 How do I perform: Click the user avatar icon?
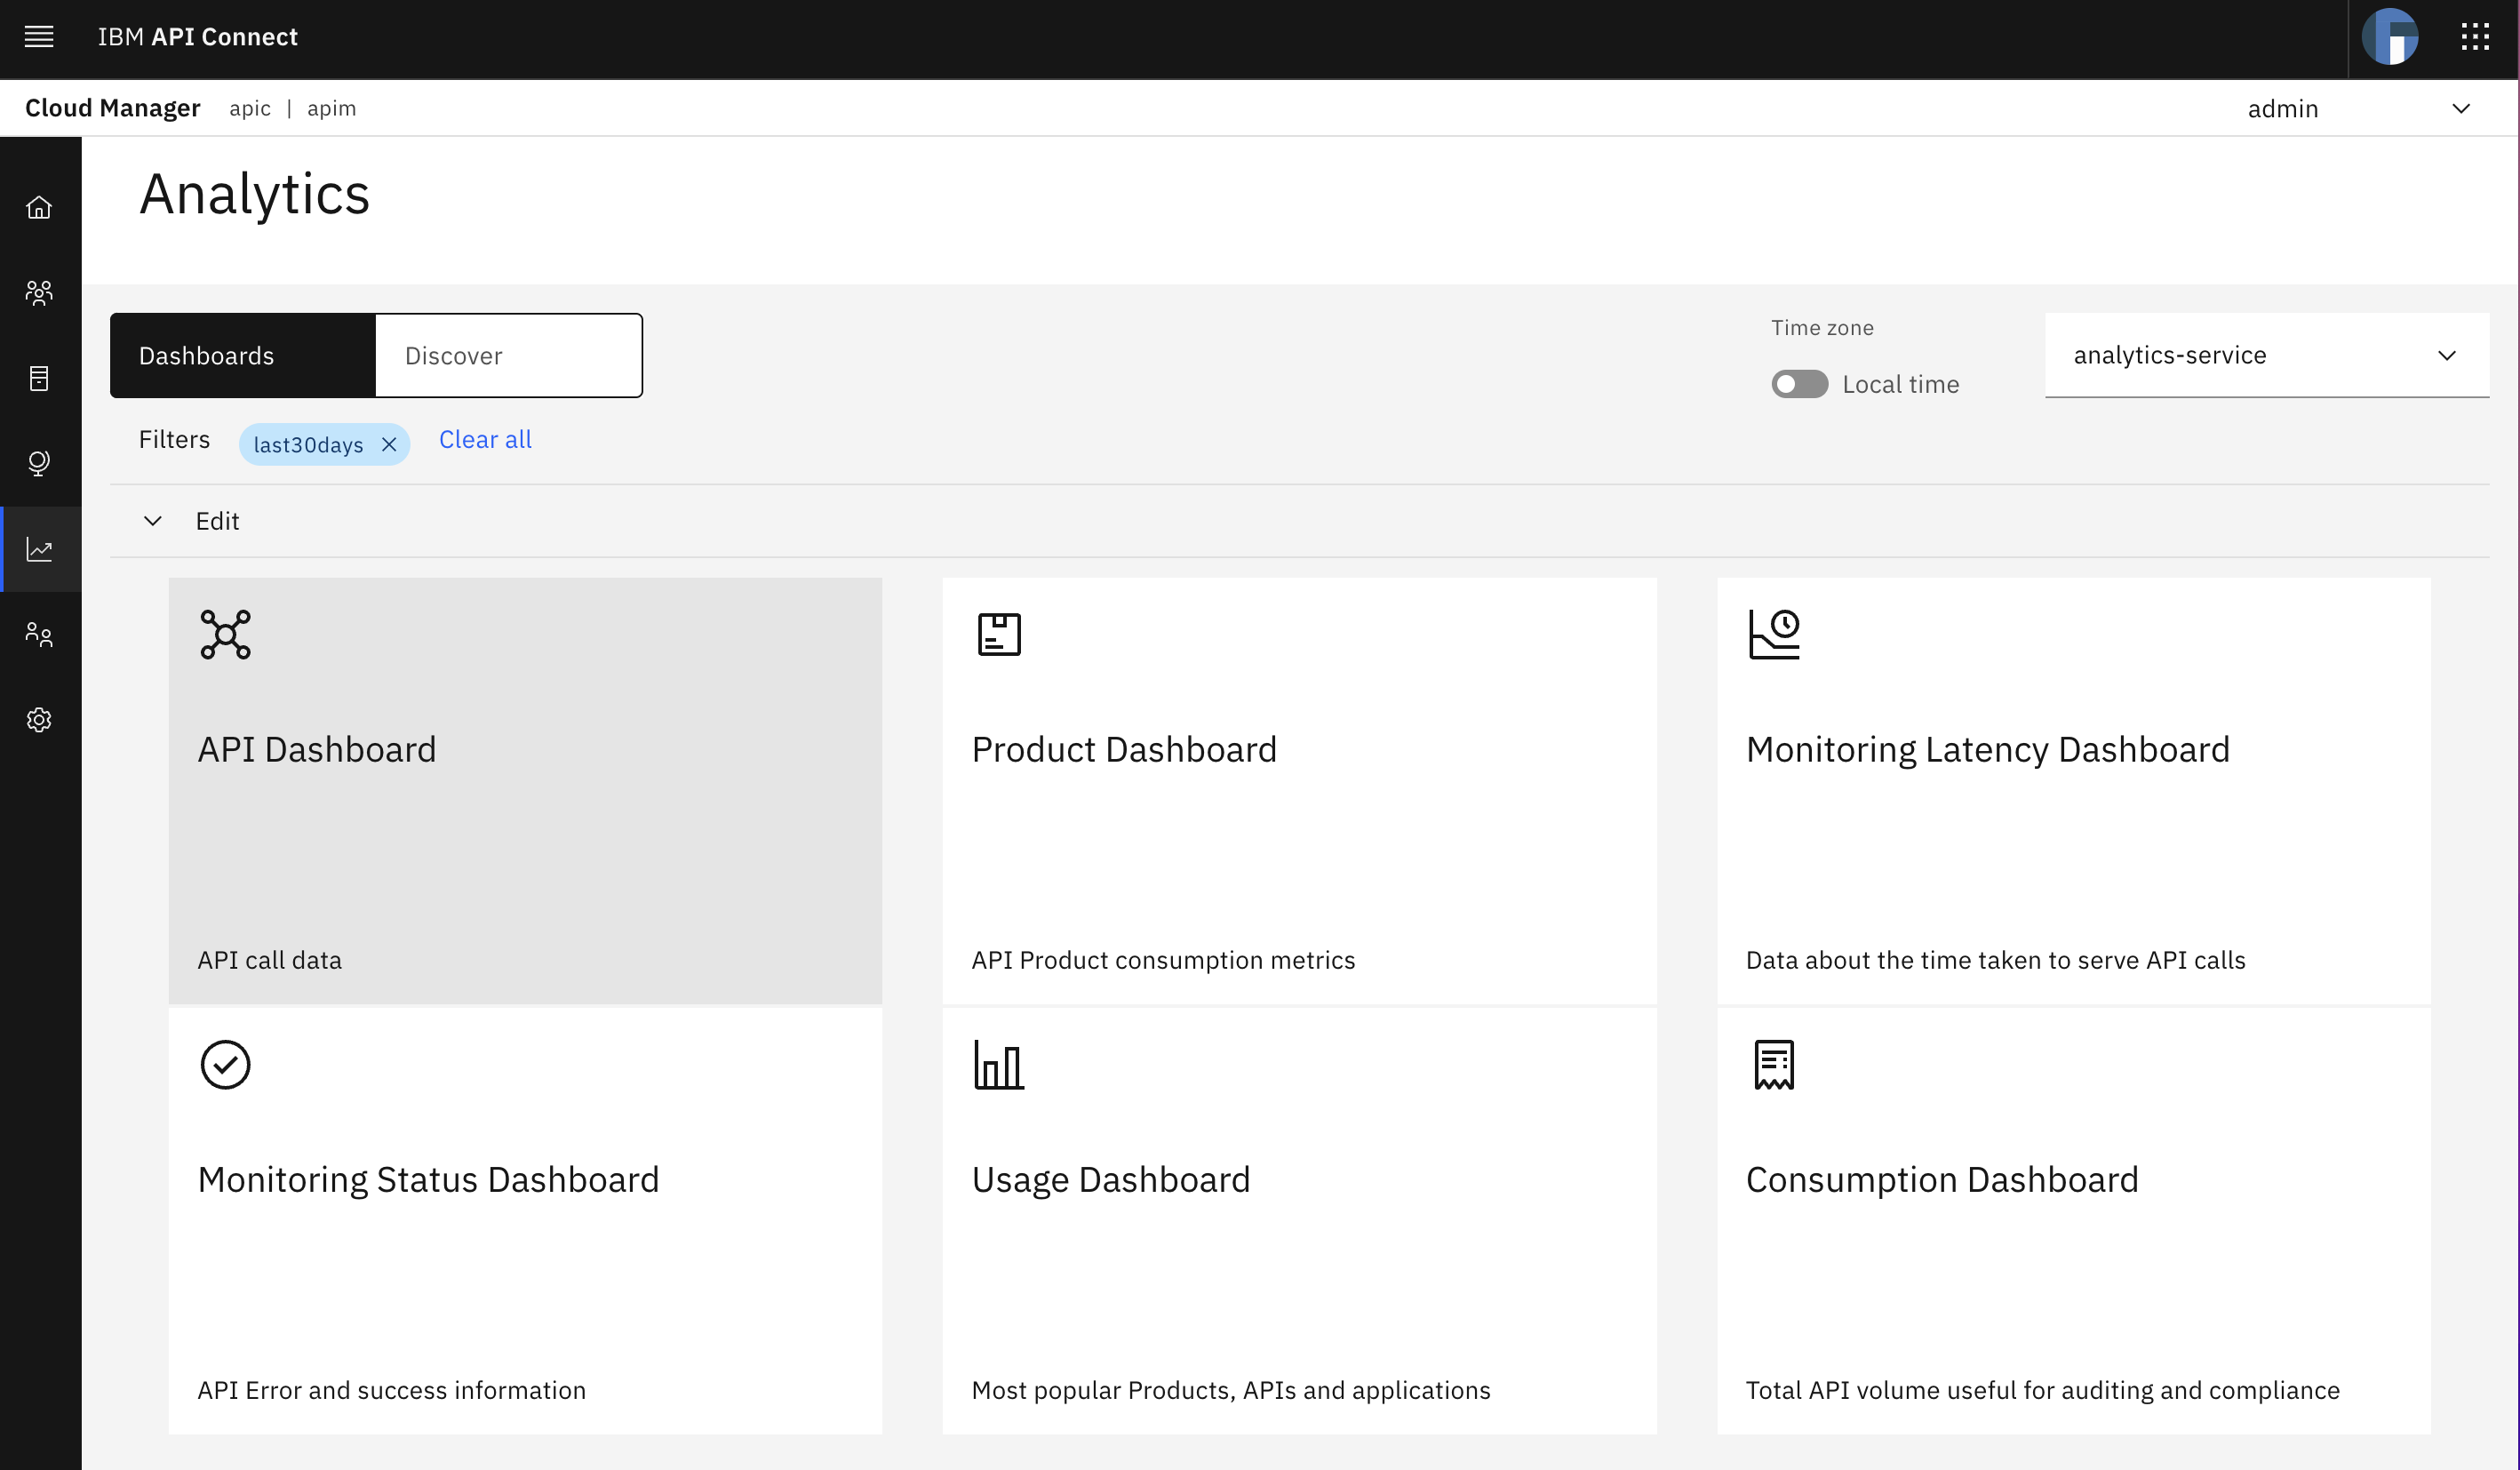click(2390, 37)
